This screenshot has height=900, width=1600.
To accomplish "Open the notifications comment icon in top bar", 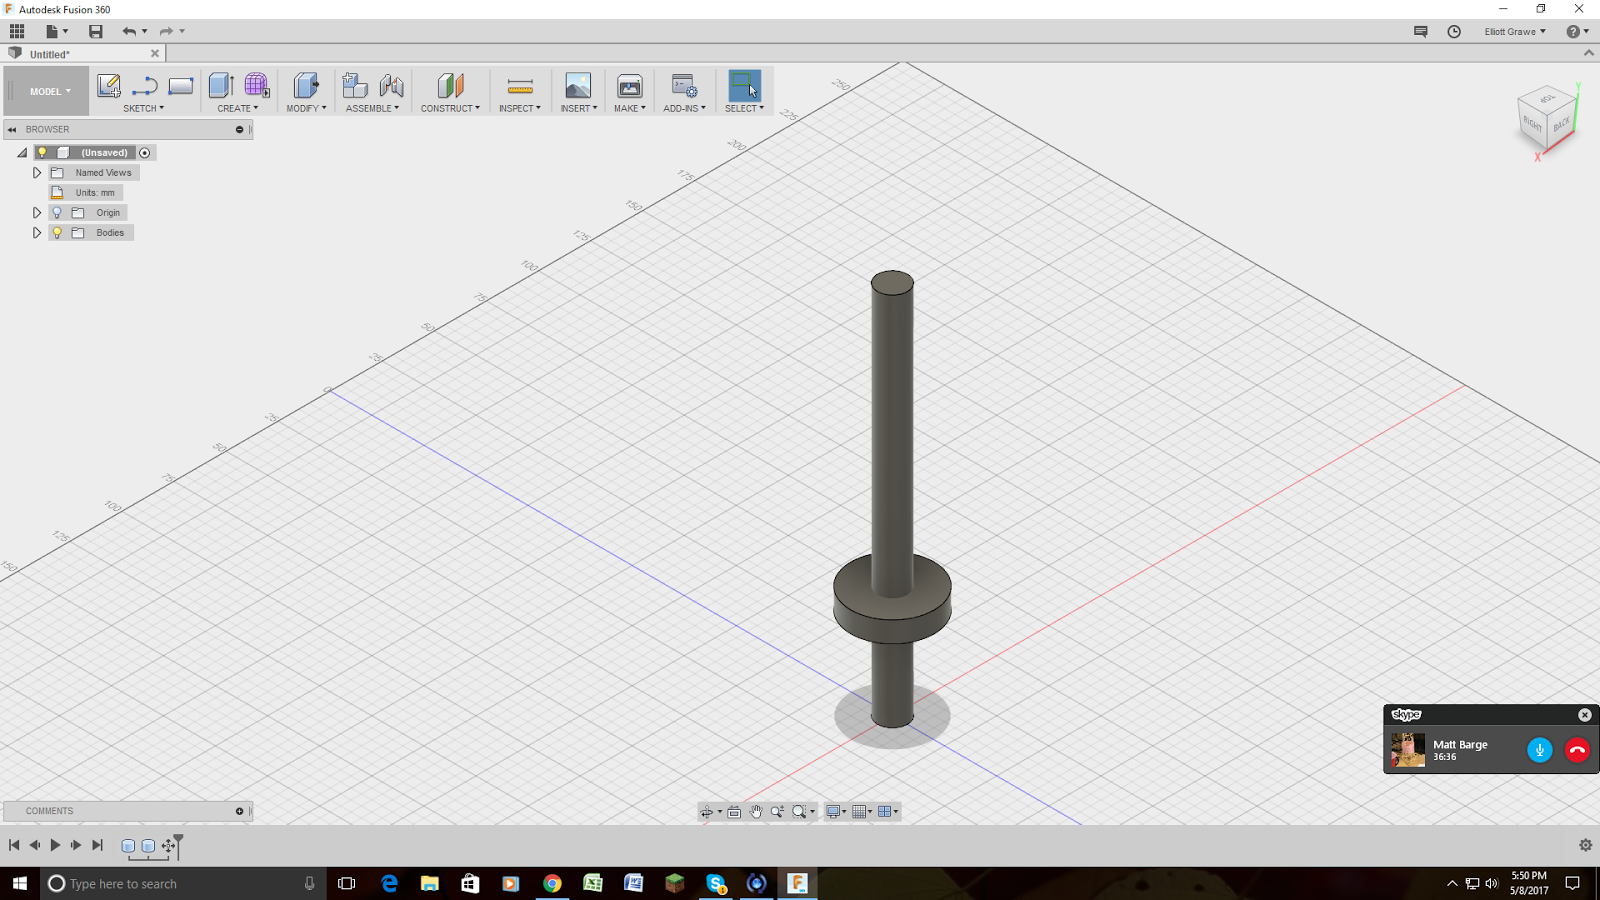I will click(x=1420, y=31).
